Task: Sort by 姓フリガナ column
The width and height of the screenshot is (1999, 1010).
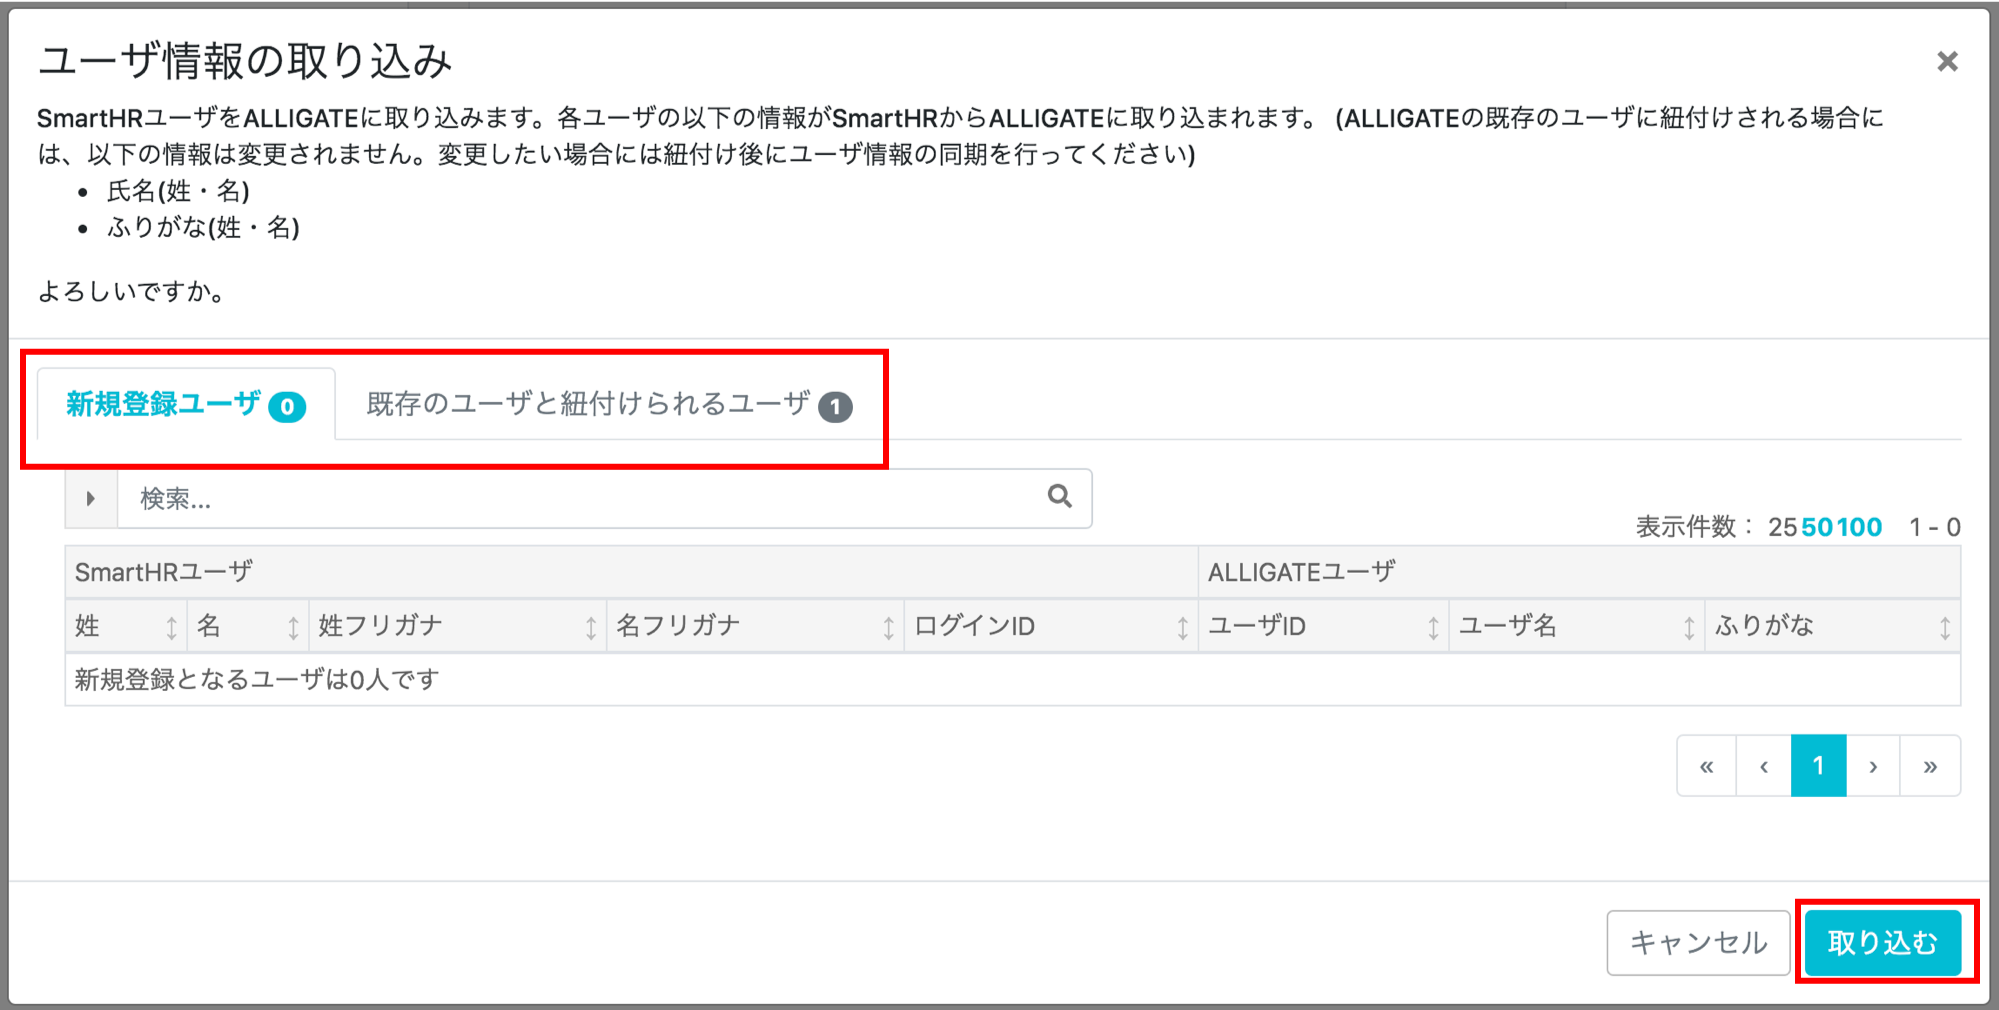Action: pos(458,626)
